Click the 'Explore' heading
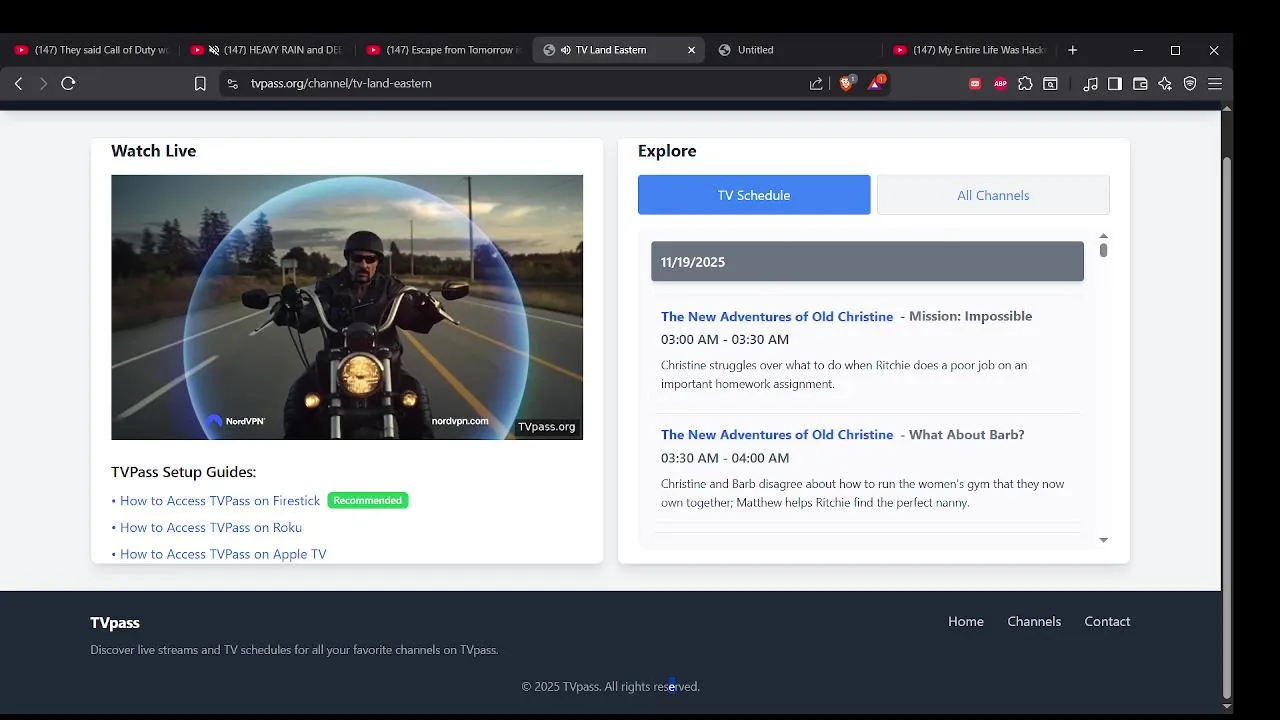1280x720 pixels. [x=667, y=151]
